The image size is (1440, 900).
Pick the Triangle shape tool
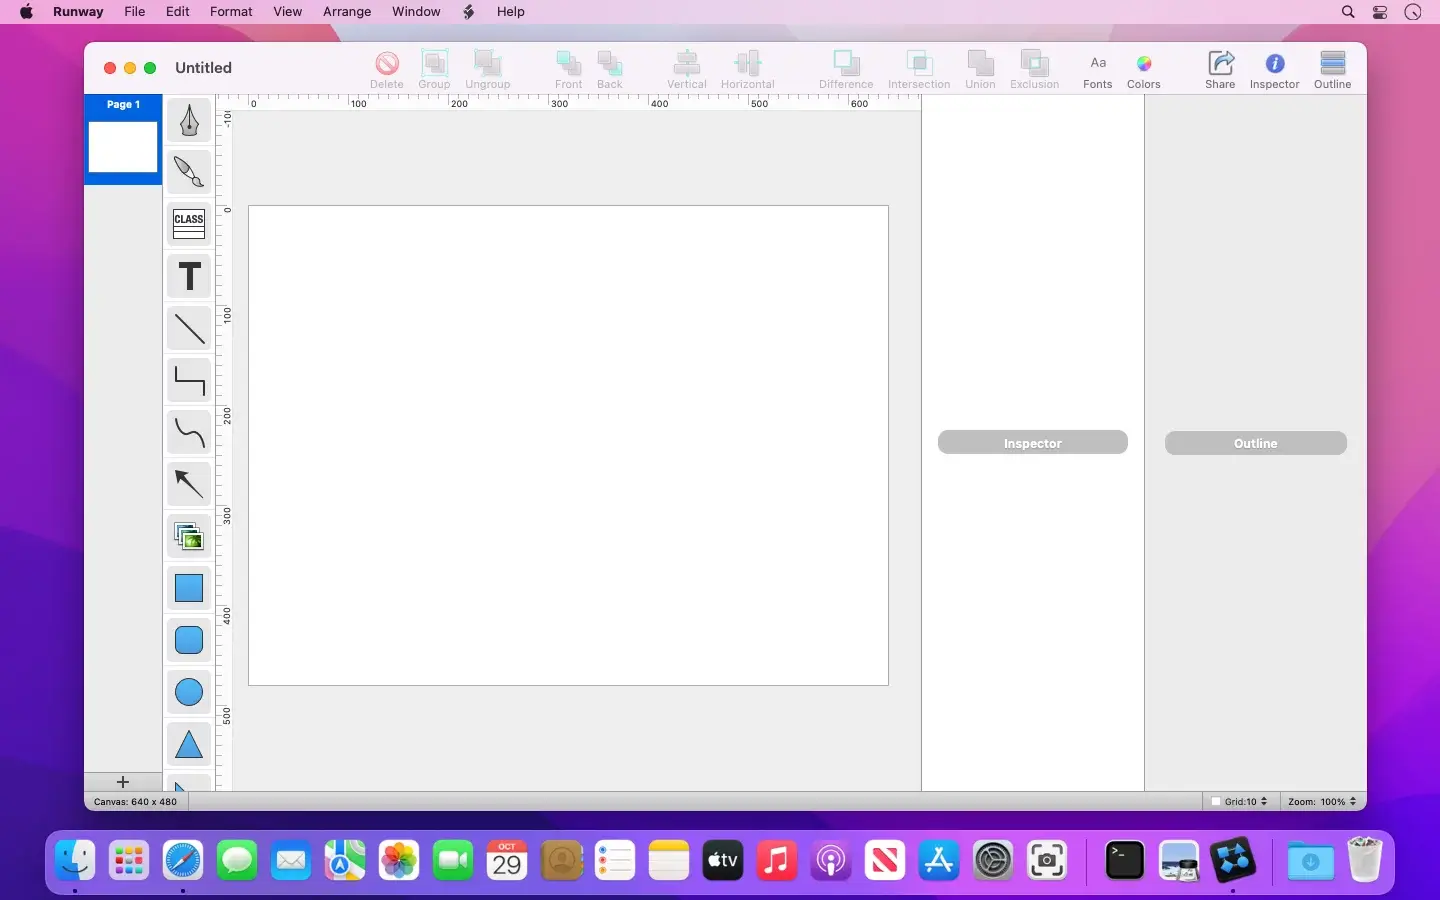coord(189,745)
